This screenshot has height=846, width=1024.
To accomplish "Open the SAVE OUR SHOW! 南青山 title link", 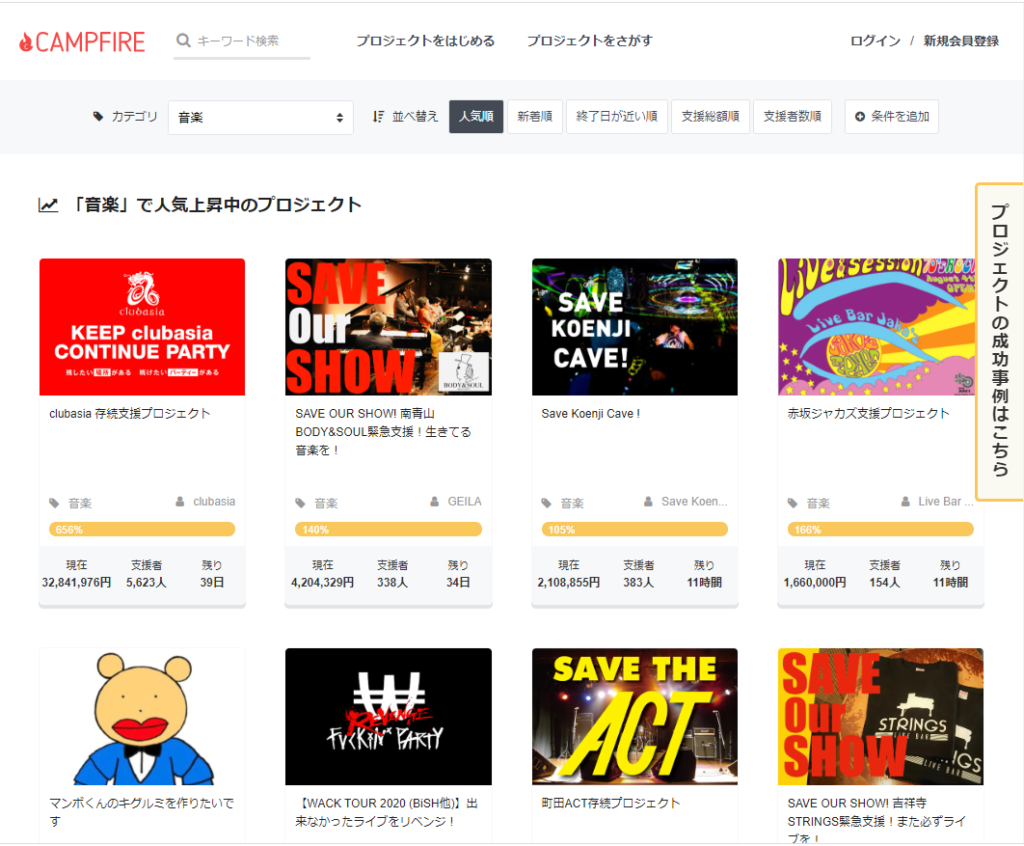I will click(x=383, y=432).
